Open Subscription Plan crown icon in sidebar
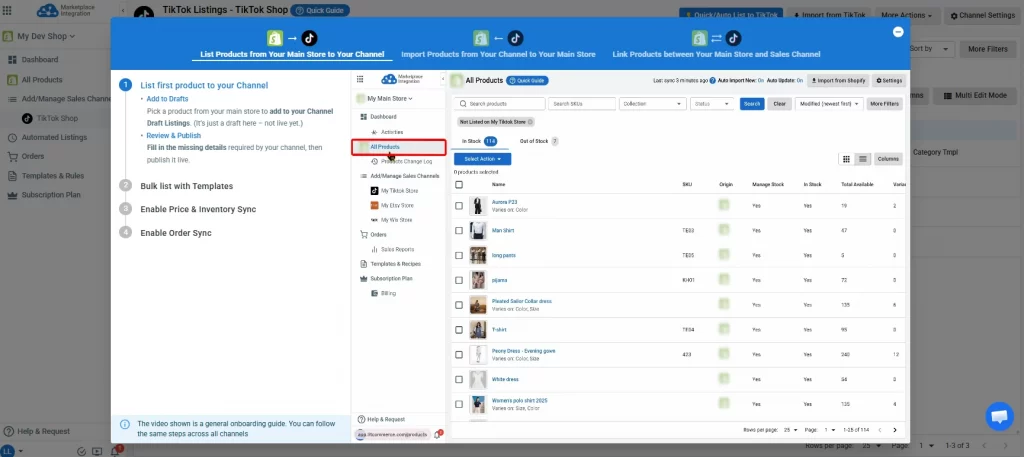 point(12,195)
